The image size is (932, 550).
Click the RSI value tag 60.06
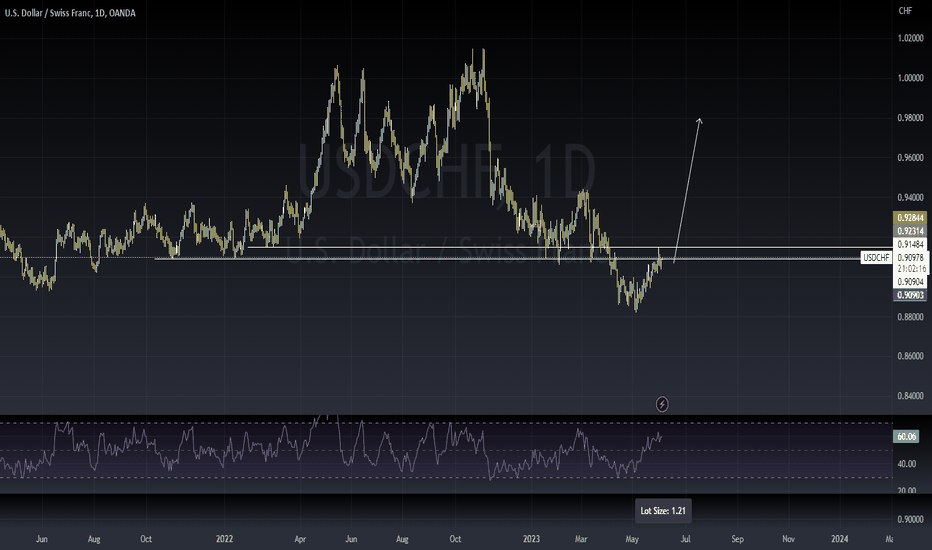tap(906, 436)
